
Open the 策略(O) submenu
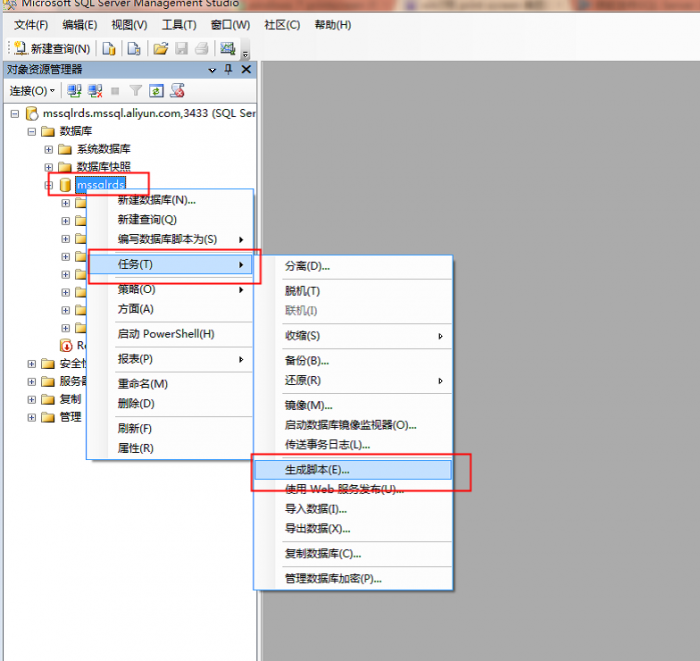point(170,289)
